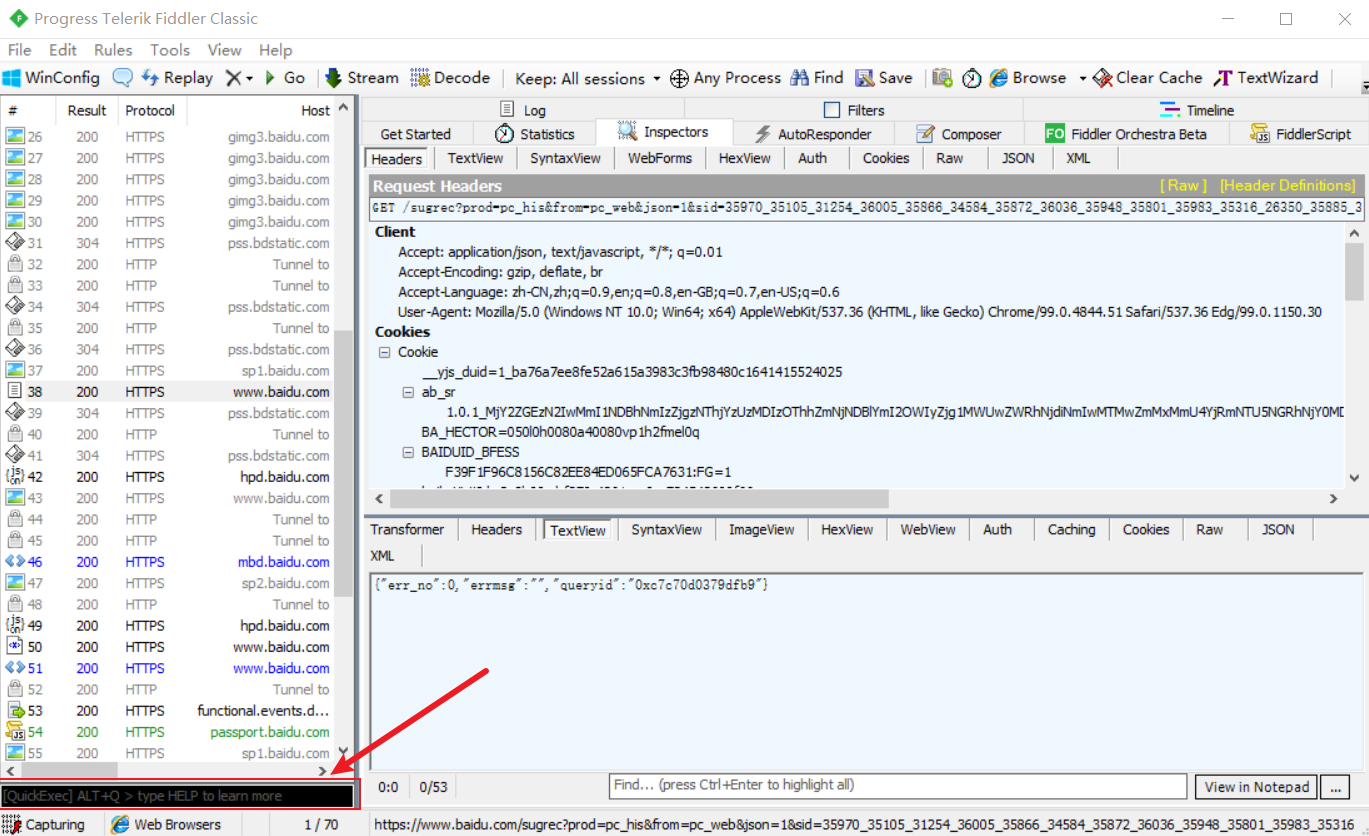Image resolution: width=1369 pixels, height=836 pixels.
Task: Open the WinConfig tool
Action: point(51,78)
